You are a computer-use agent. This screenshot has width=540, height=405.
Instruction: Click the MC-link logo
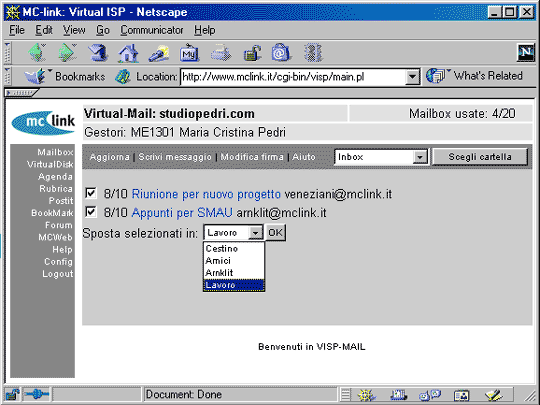tap(43, 122)
